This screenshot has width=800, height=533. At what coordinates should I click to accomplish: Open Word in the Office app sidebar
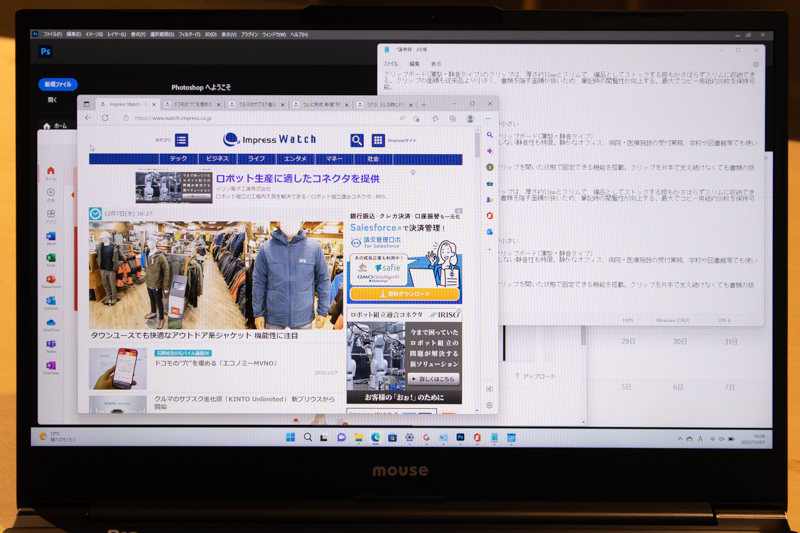51,237
